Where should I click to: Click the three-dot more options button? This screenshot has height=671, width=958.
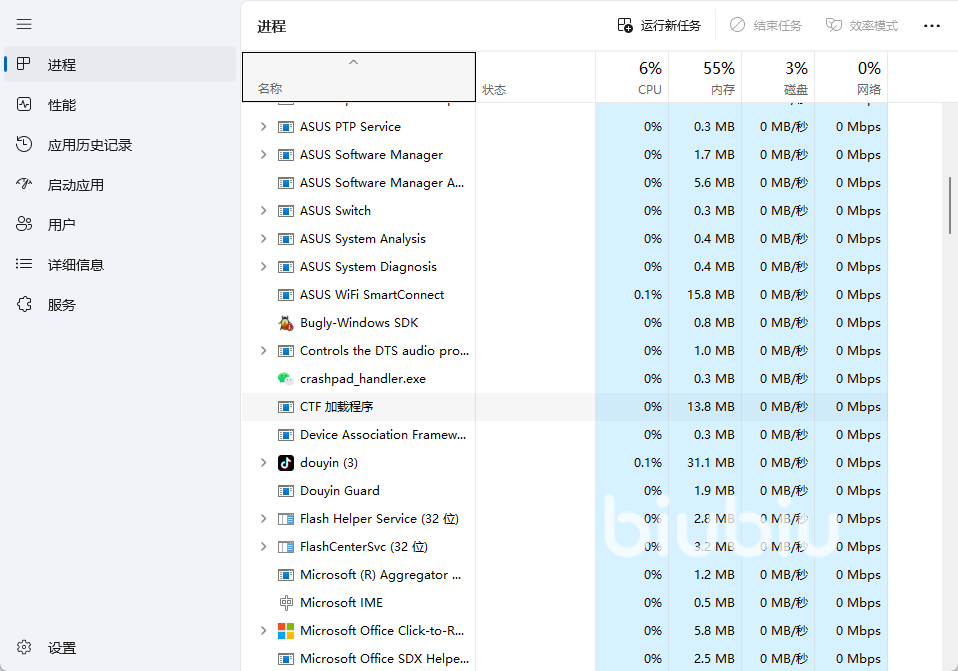931,26
